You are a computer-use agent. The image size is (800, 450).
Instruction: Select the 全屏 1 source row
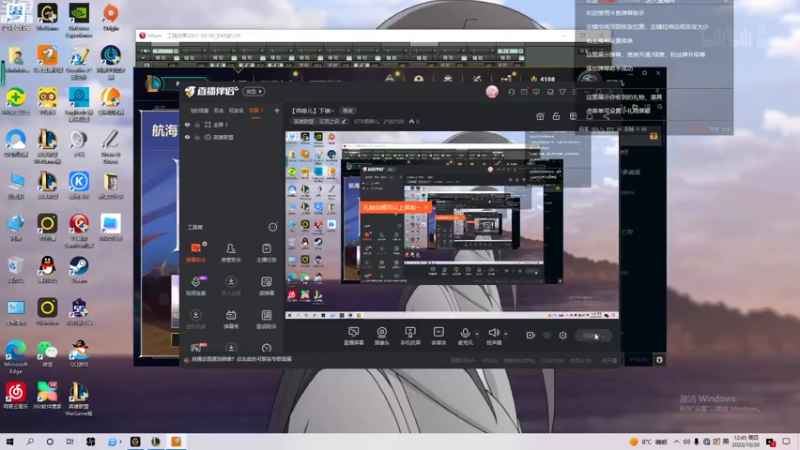pos(232,124)
